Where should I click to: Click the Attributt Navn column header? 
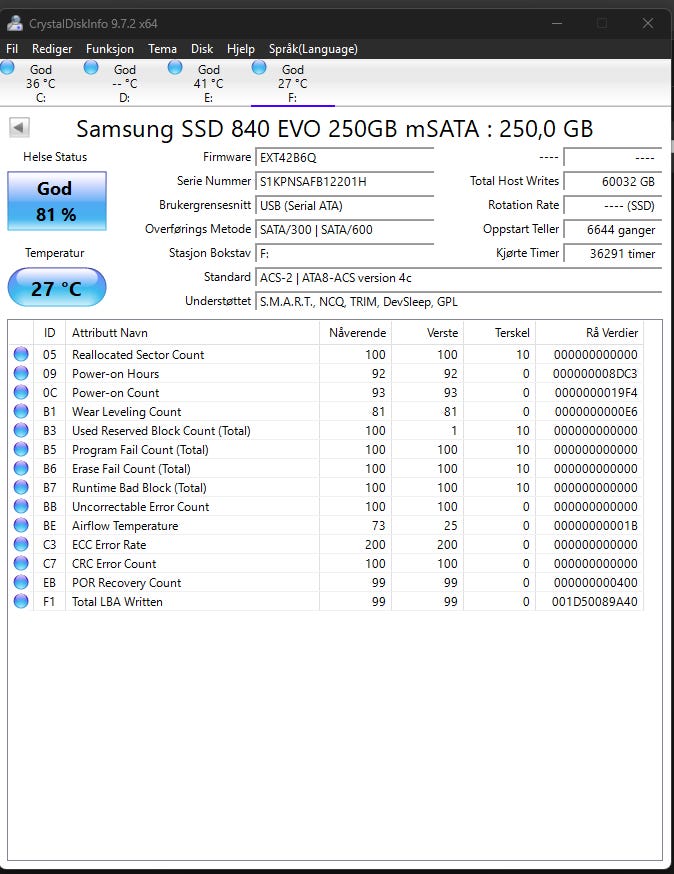[x=192, y=333]
